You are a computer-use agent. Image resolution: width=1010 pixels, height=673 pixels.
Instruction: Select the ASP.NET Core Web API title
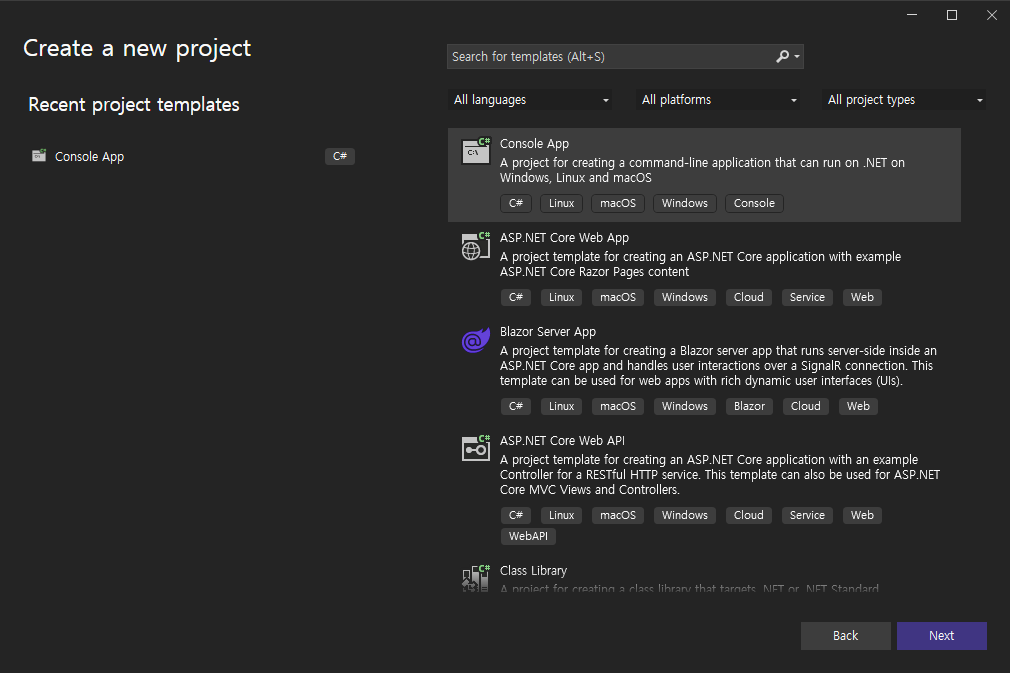coord(562,441)
